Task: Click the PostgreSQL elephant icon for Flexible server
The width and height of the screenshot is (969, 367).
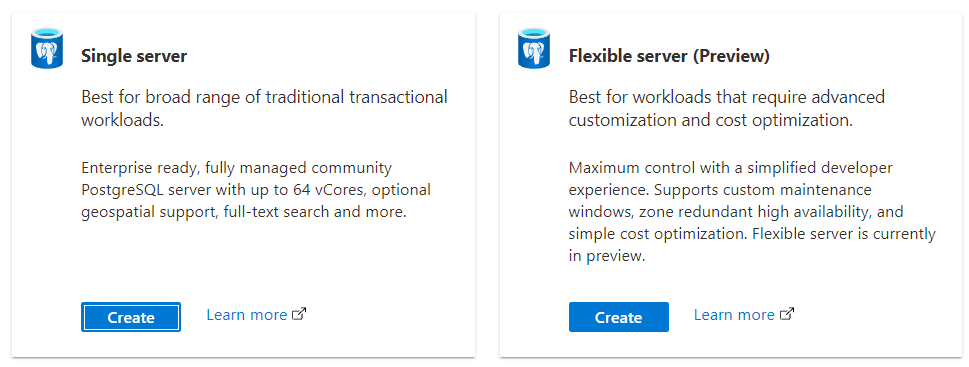Action: (x=533, y=48)
